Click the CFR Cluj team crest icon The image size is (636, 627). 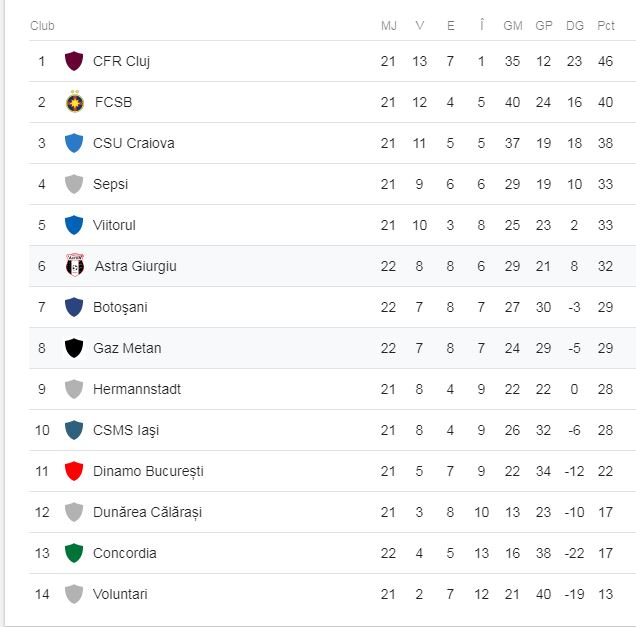pos(73,61)
